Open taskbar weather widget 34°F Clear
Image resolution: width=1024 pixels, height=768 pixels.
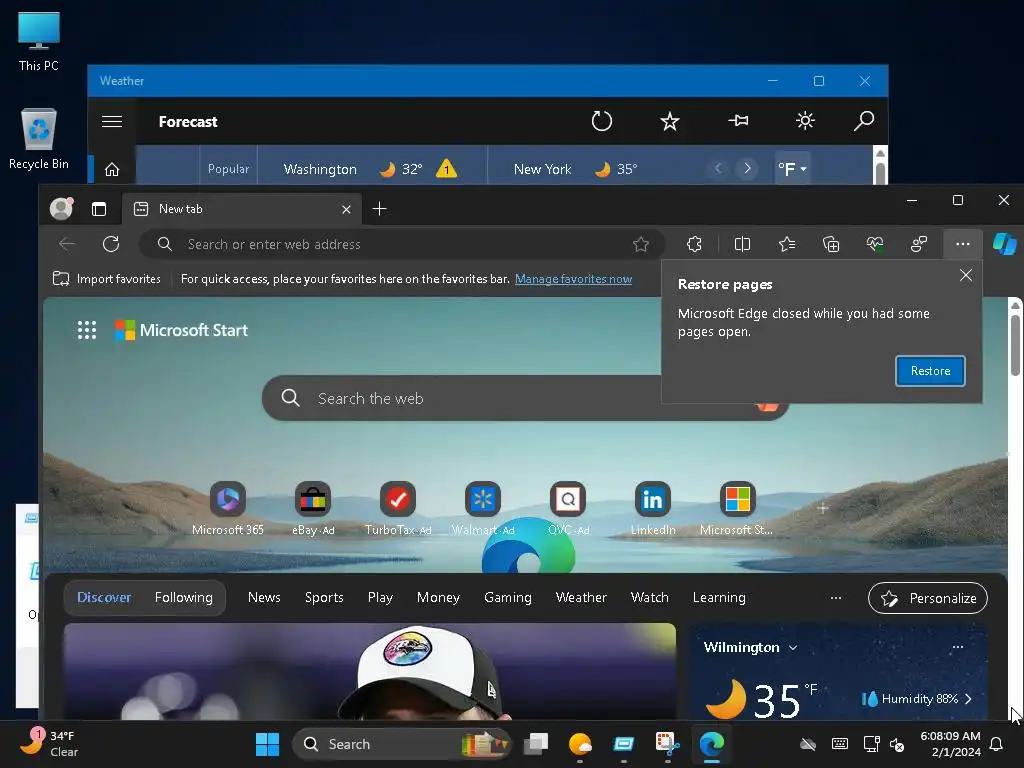click(x=49, y=744)
